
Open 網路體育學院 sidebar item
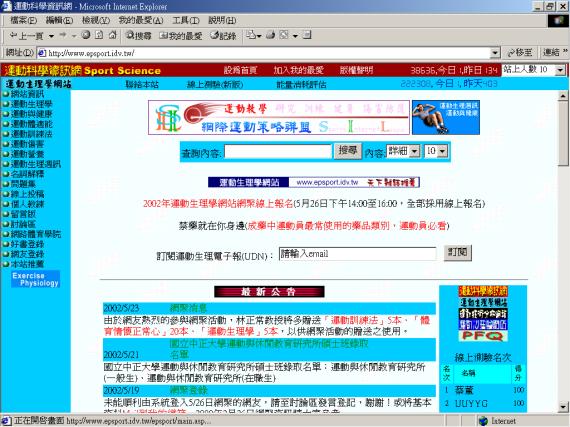click(x=36, y=234)
